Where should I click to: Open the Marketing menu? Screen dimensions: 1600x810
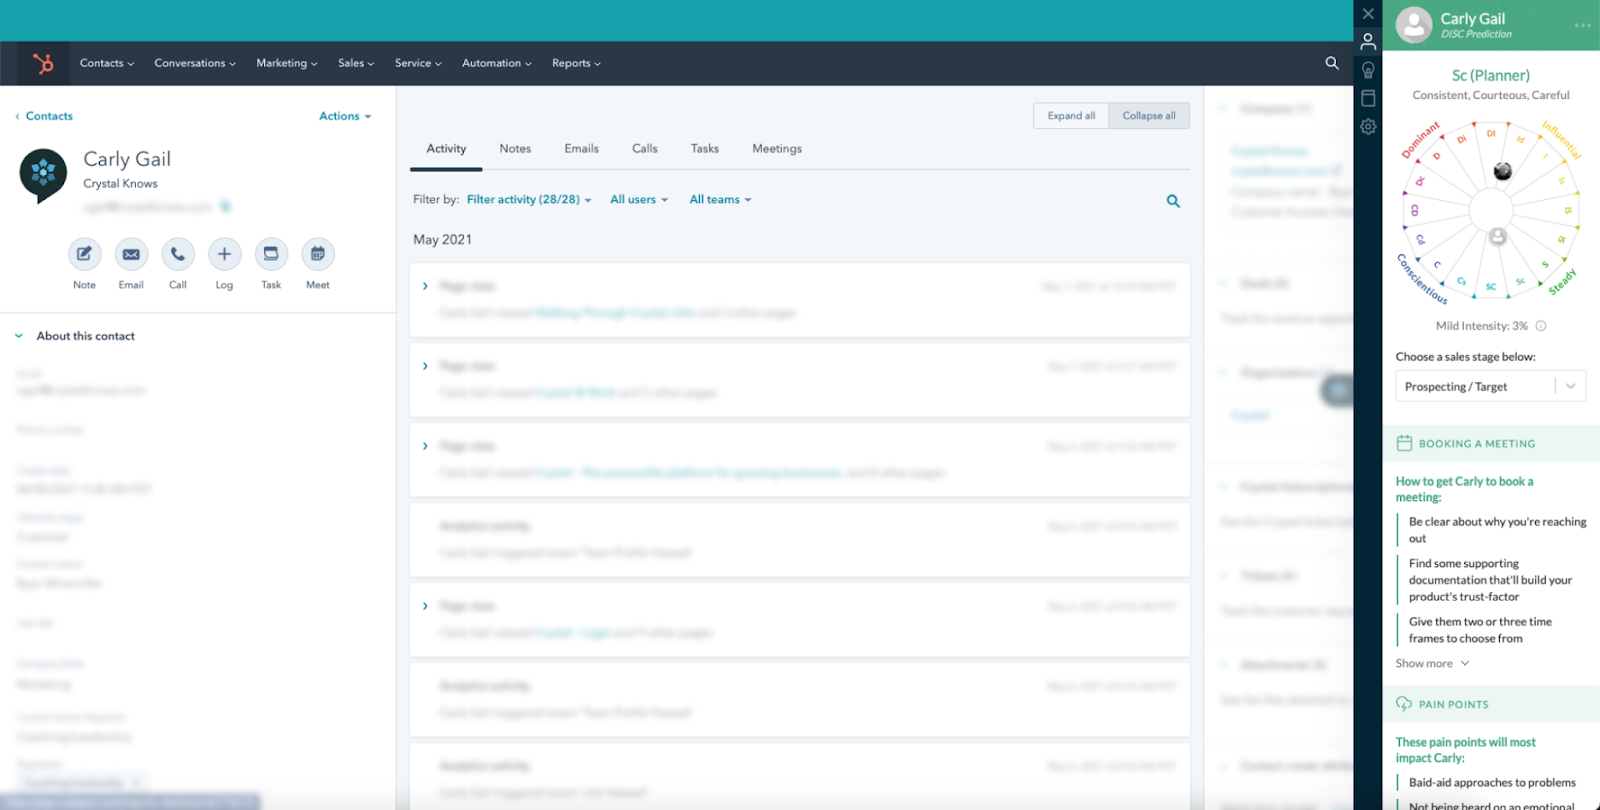tap(286, 63)
